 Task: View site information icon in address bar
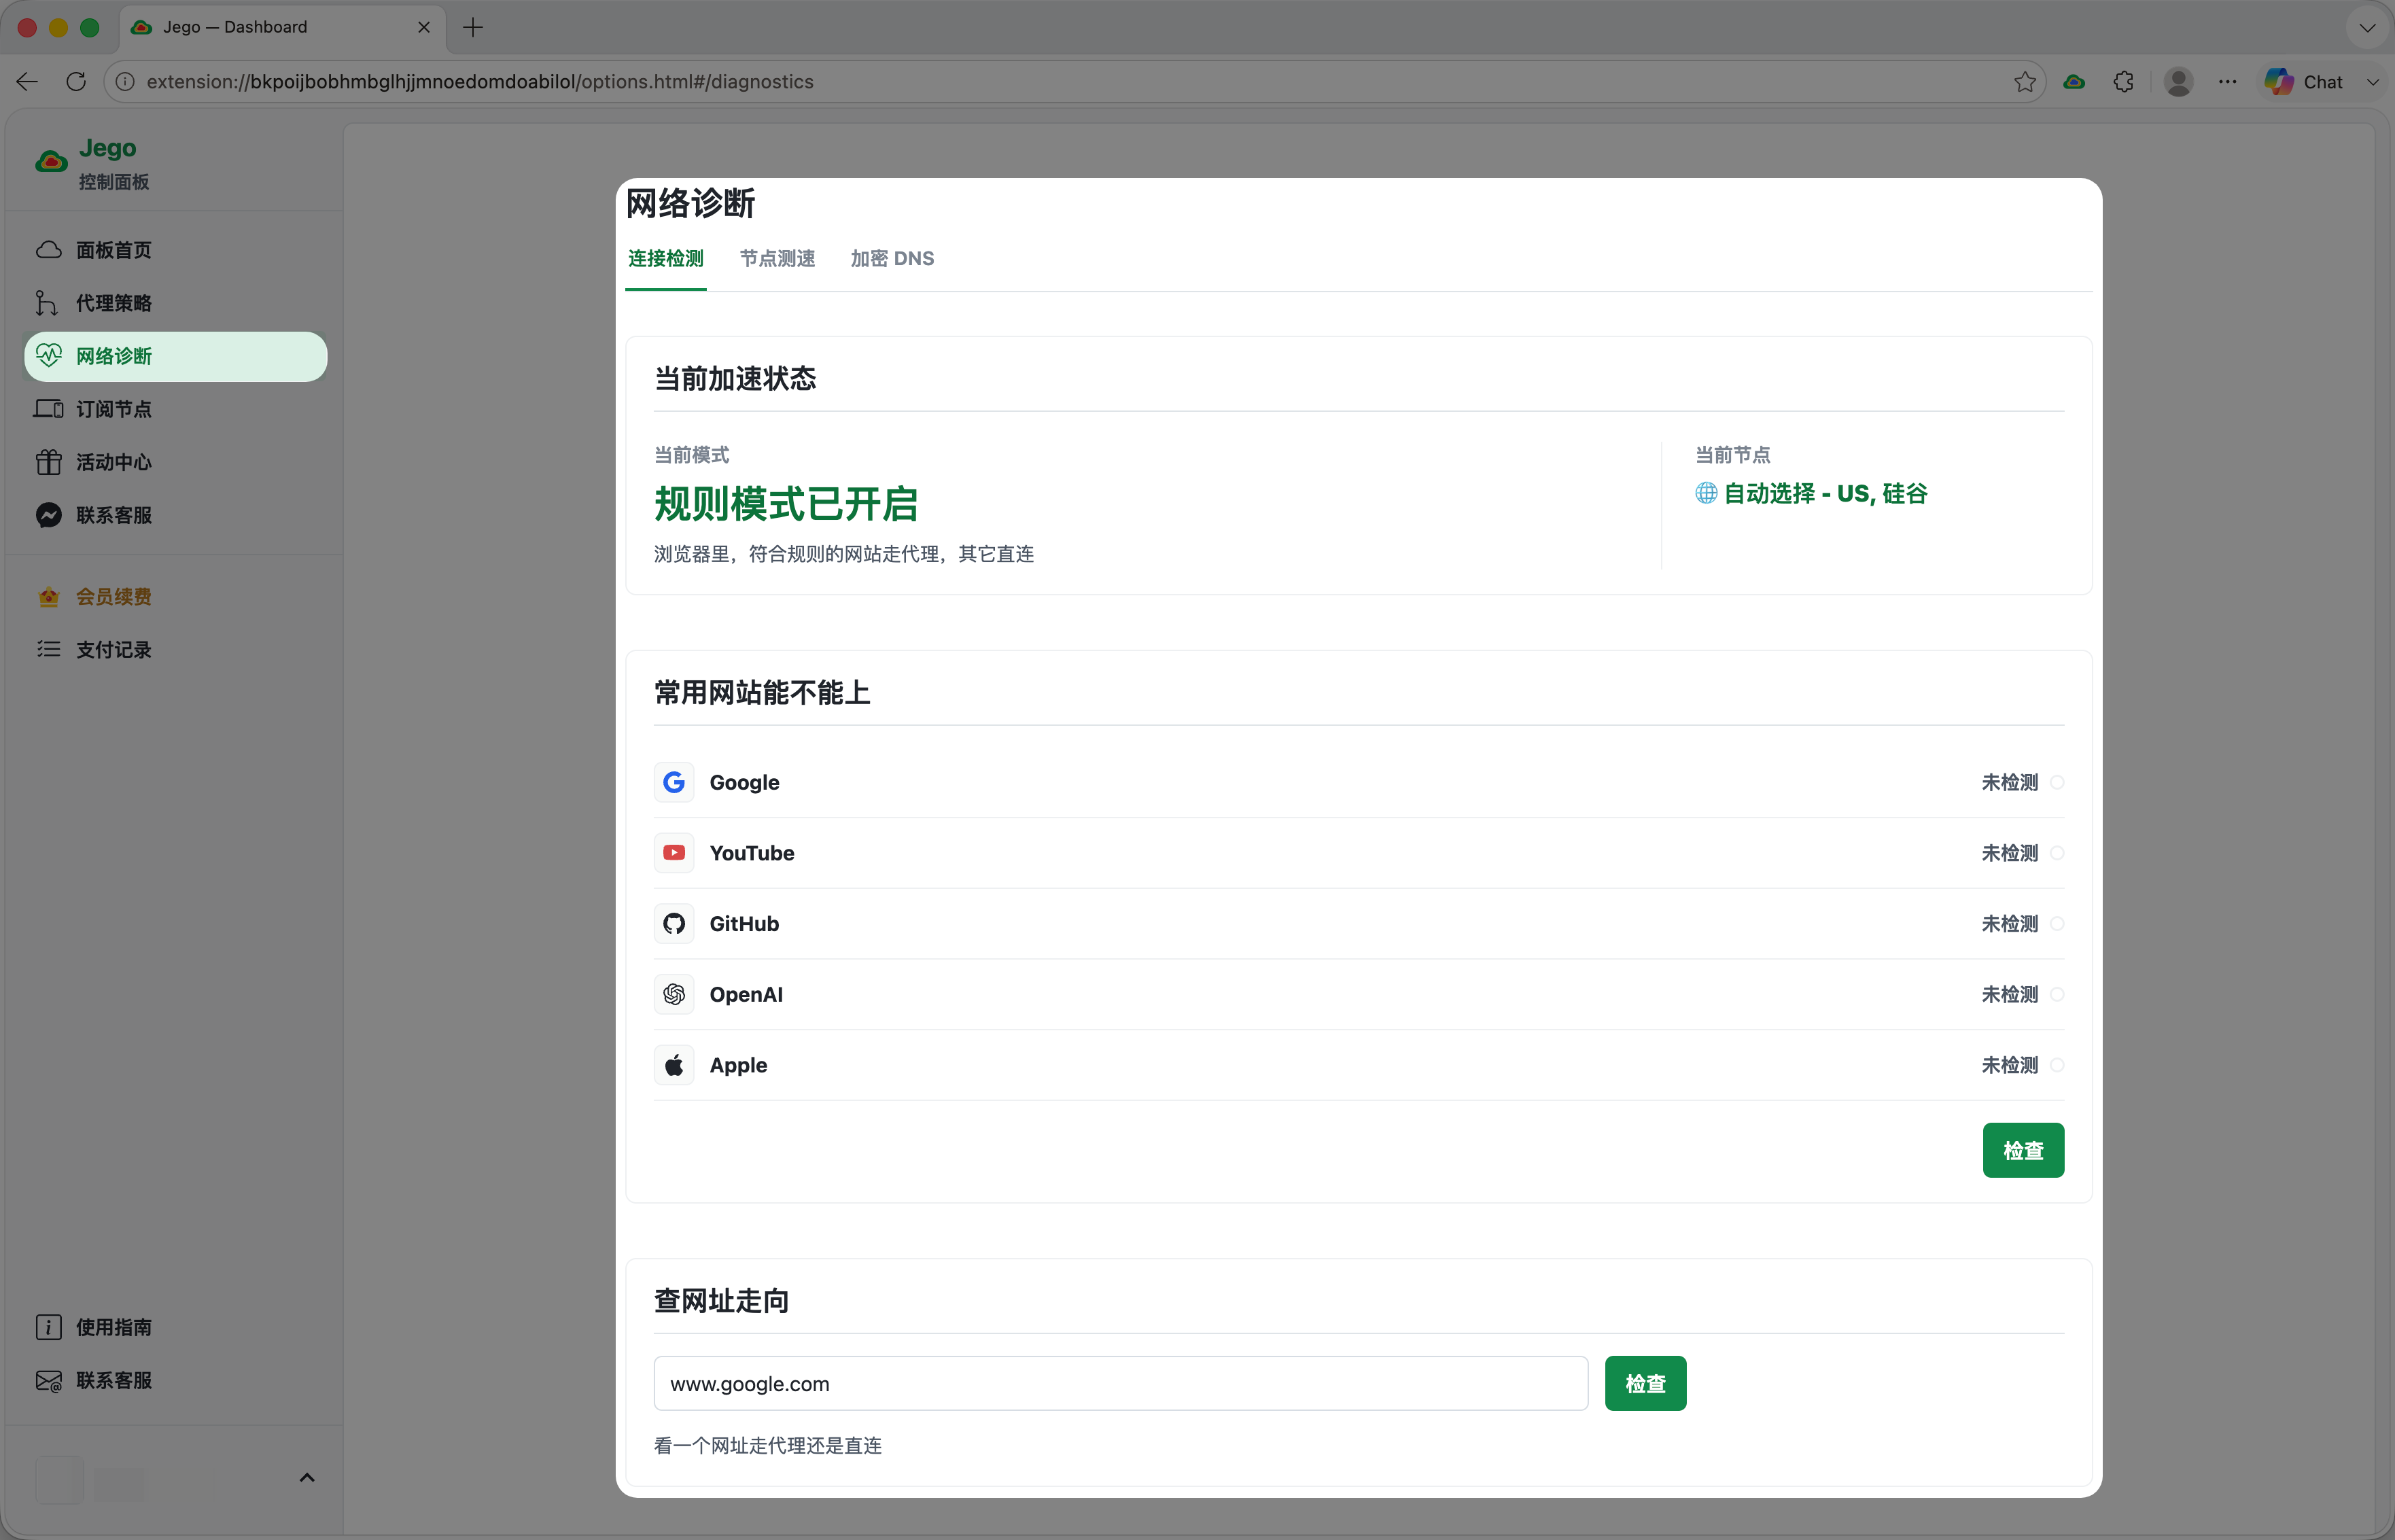[x=125, y=82]
